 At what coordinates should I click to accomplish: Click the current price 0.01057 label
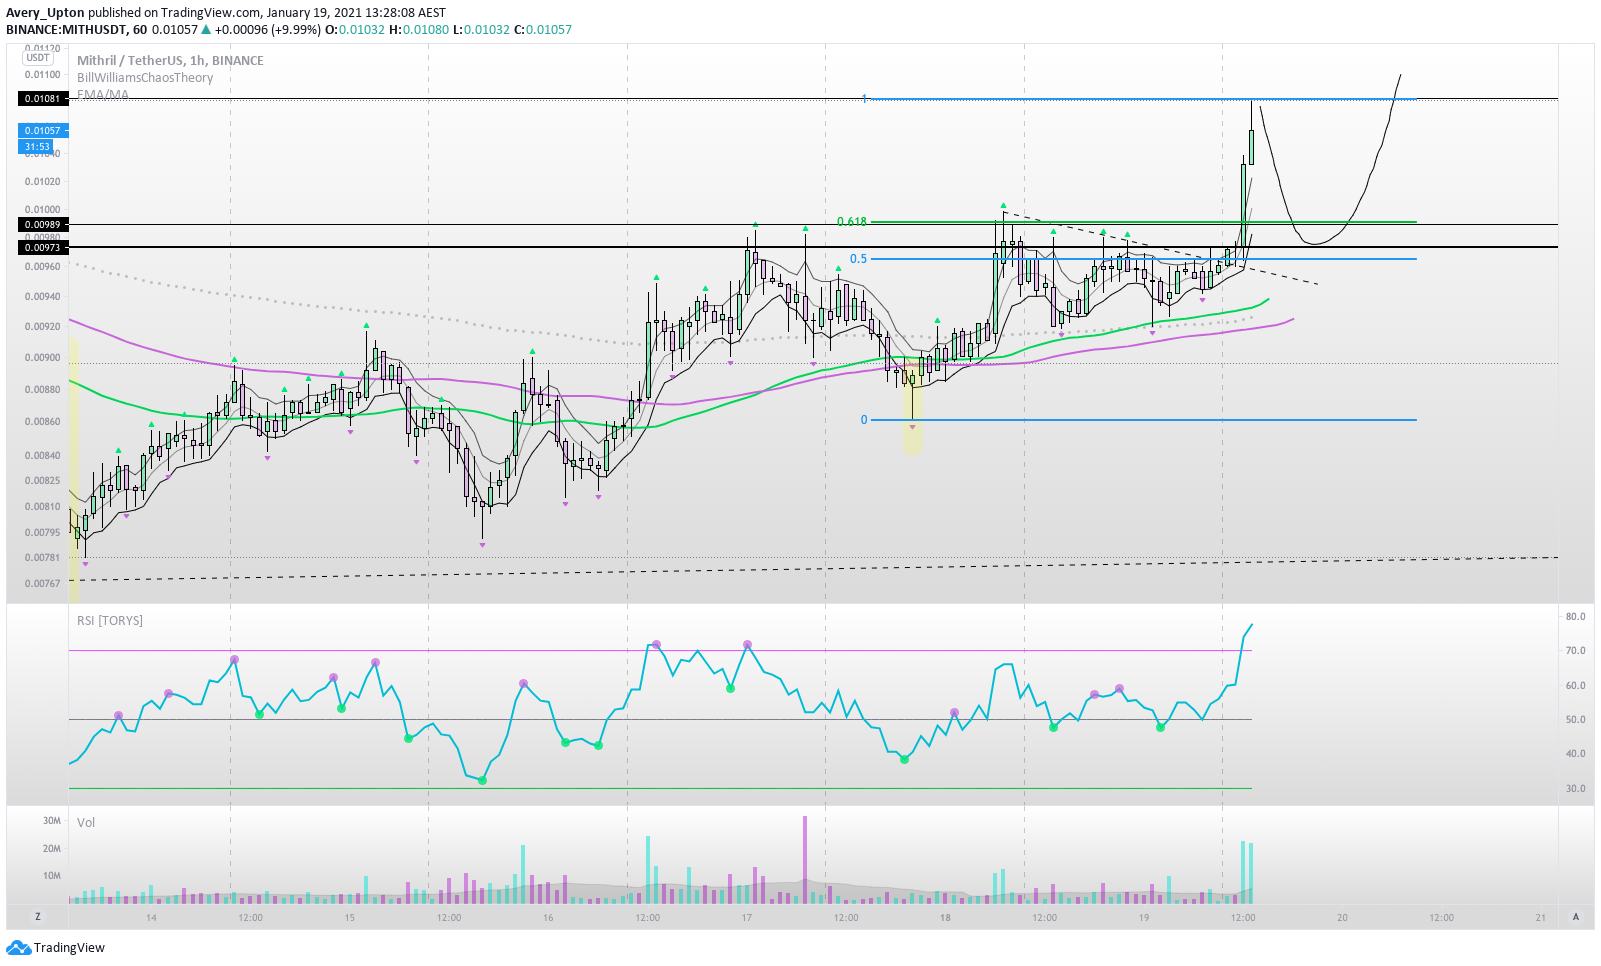[x=43, y=130]
